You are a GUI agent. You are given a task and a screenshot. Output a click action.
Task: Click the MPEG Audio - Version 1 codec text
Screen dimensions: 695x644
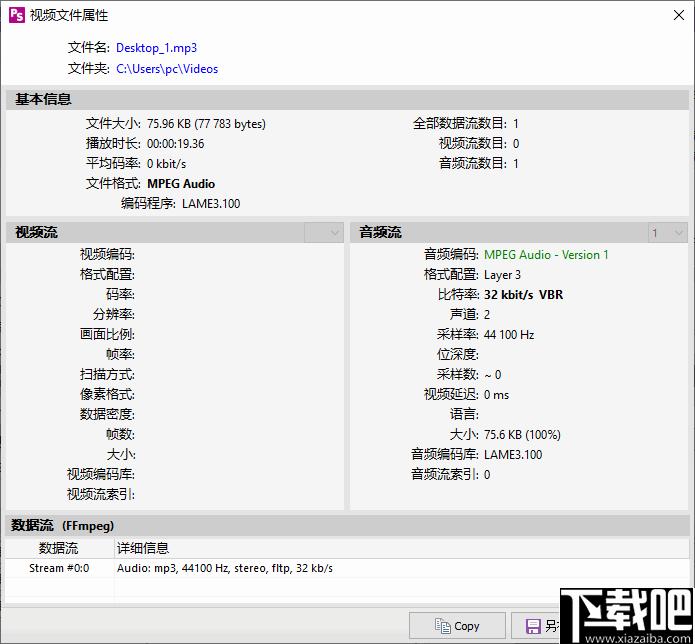pos(546,255)
